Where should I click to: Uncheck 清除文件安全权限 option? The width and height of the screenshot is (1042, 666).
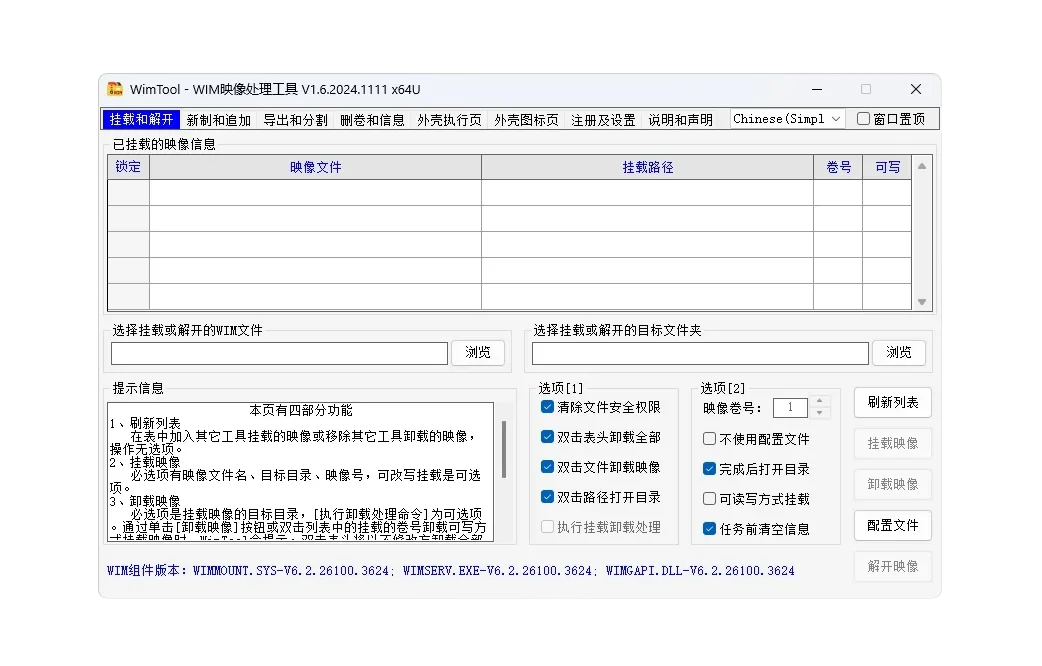pyautogui.click(x=548, y=407)
